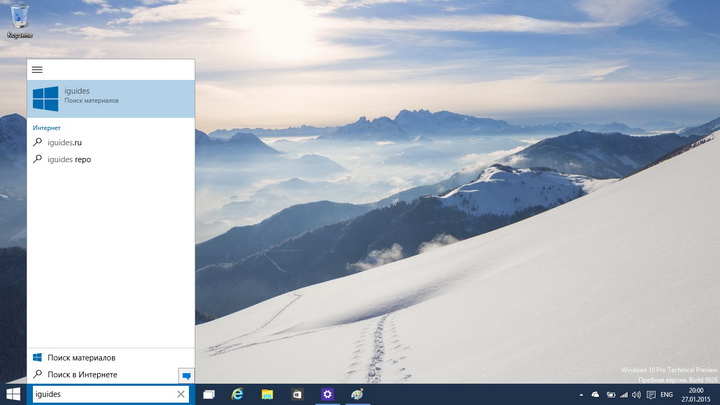Open File Explorer from taskbar
This screenshot has width=720, height=405.
(x=268, y=395)
